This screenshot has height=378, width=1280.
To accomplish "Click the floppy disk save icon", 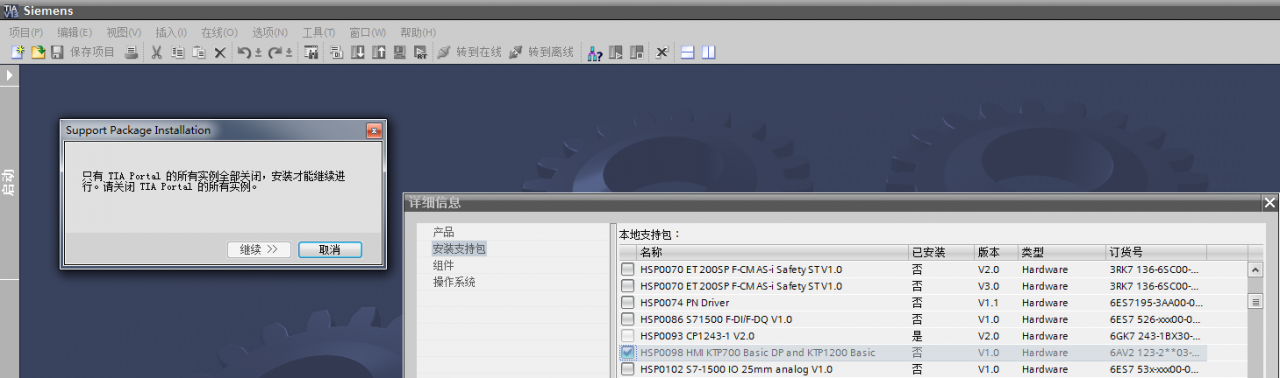I will pyautogui.click(x=57, y=52).
